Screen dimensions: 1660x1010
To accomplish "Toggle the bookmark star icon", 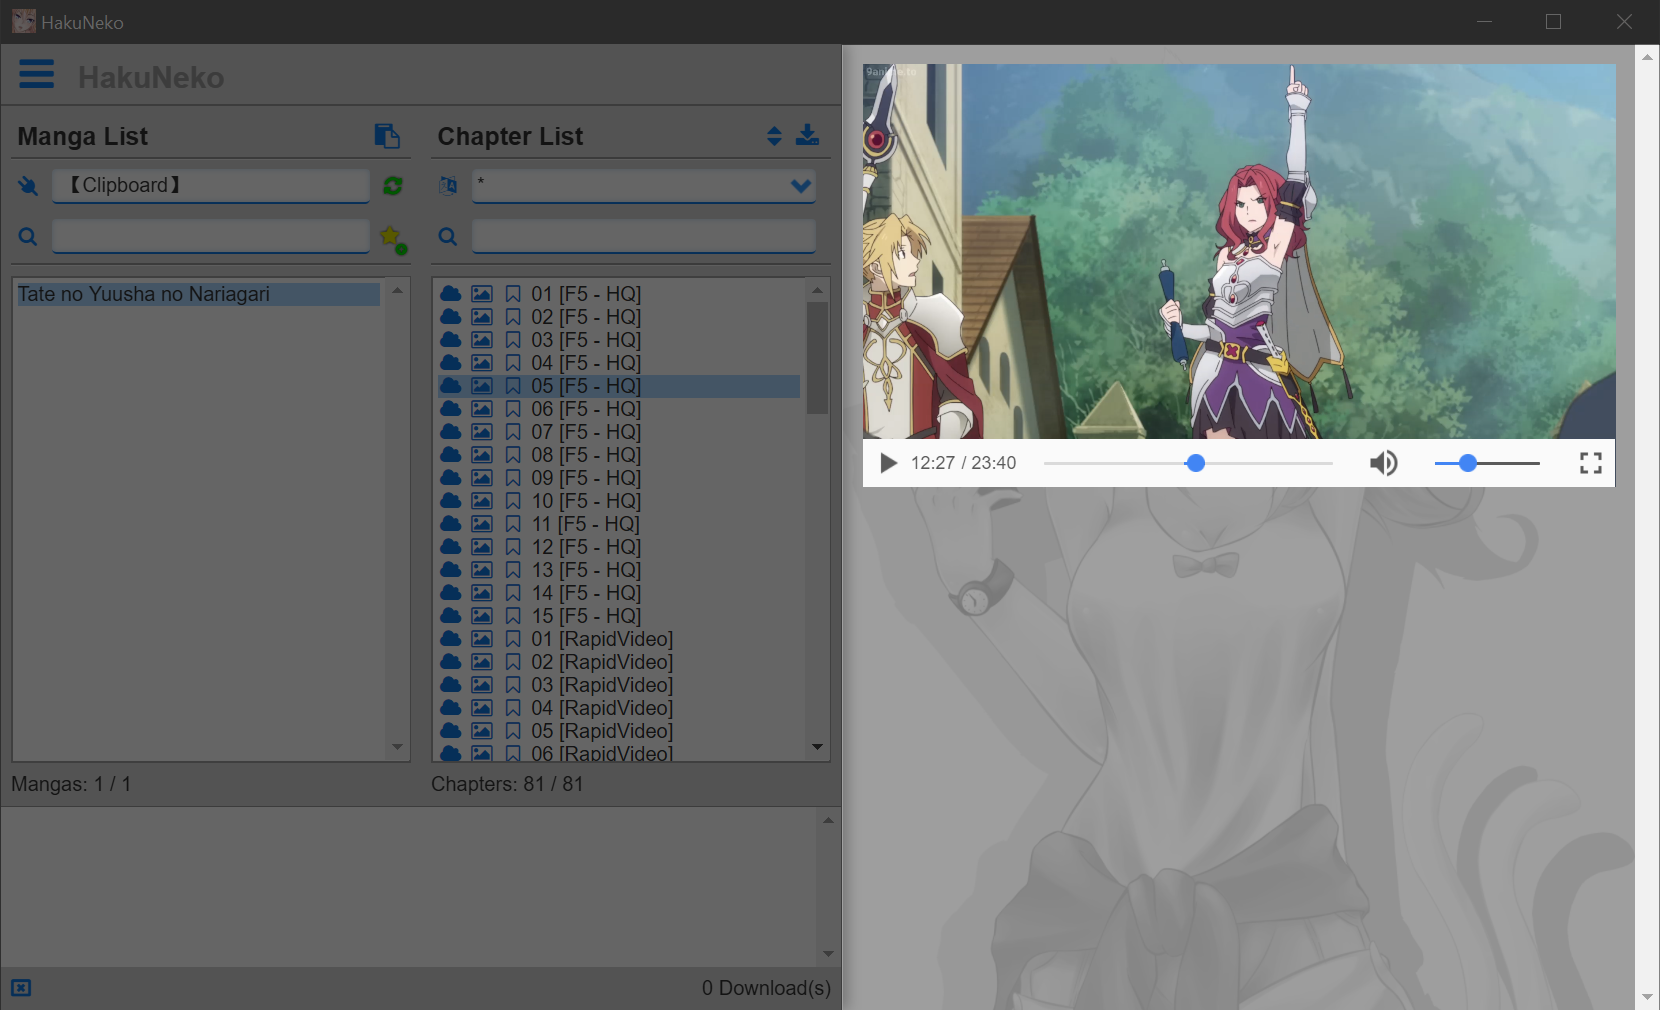I will coord(393,238).
